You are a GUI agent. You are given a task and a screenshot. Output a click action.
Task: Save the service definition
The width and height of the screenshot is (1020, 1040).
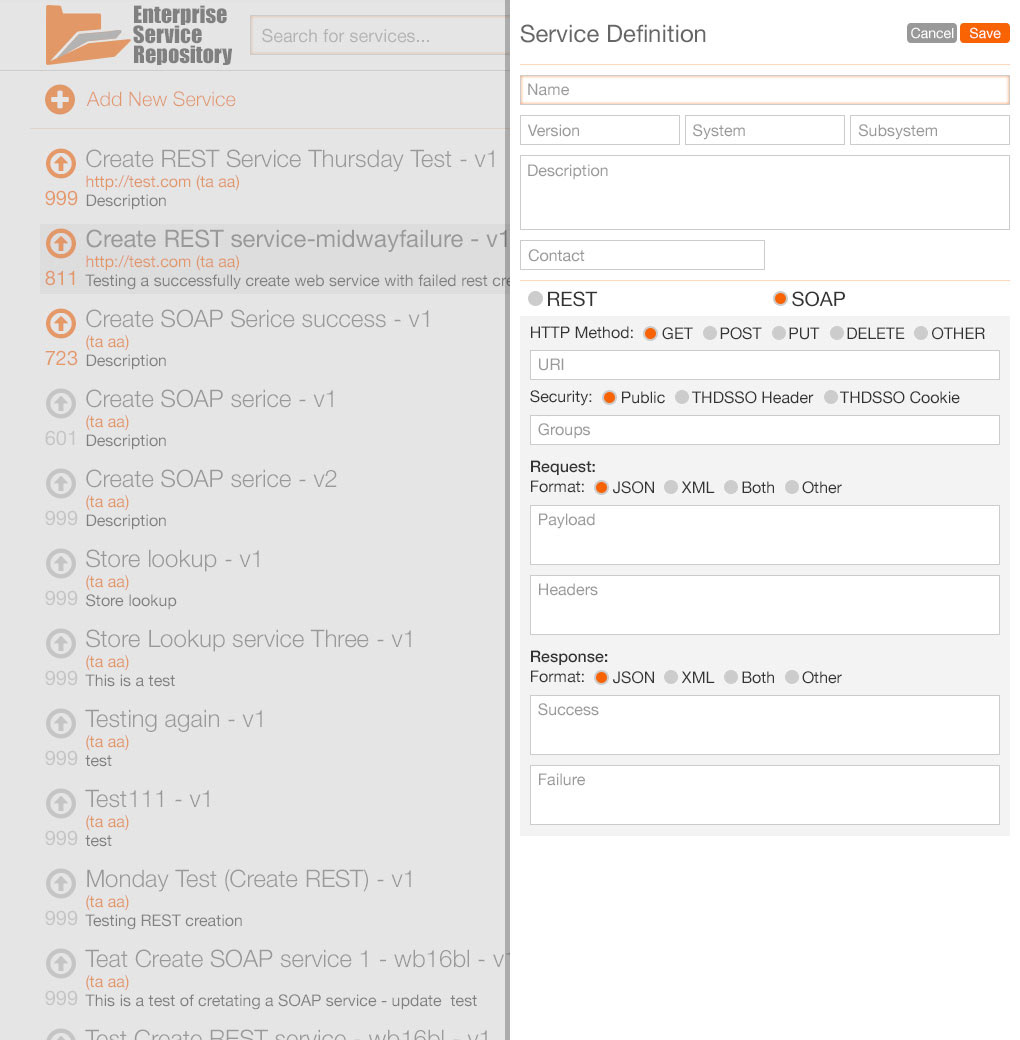(x=984, y=33)
